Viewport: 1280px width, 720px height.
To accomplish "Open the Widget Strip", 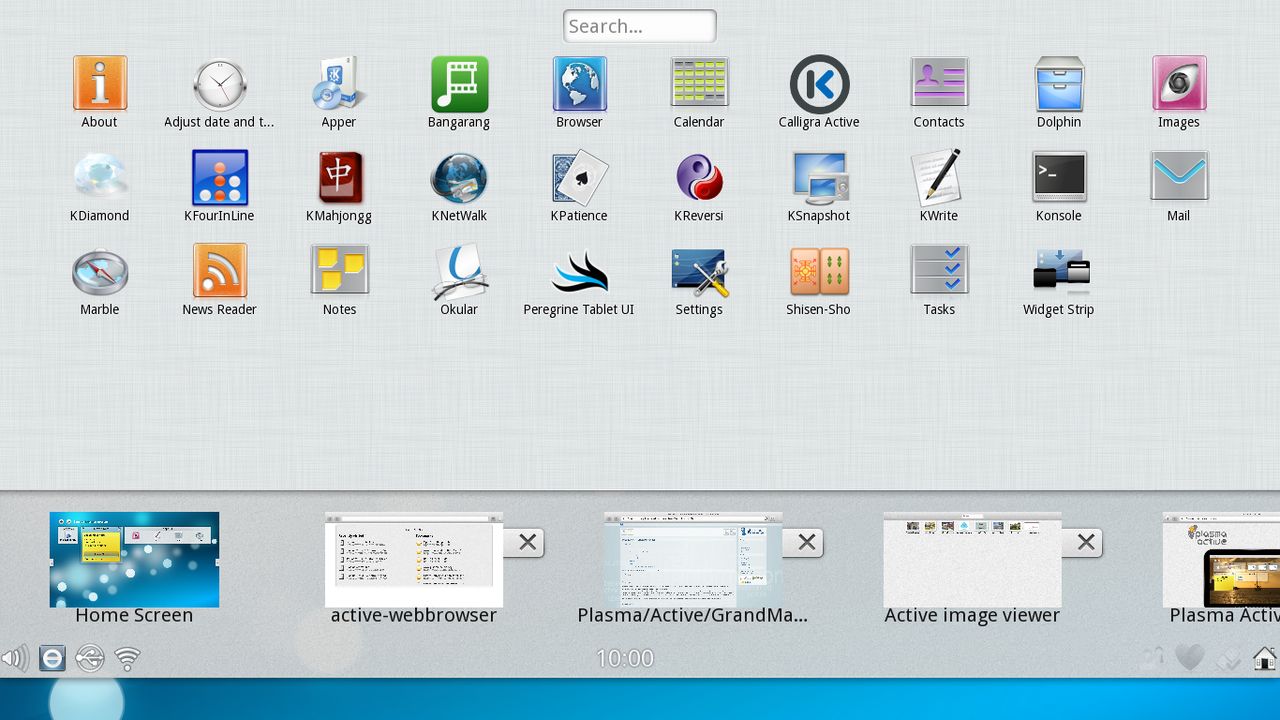I will (1059, 280).
